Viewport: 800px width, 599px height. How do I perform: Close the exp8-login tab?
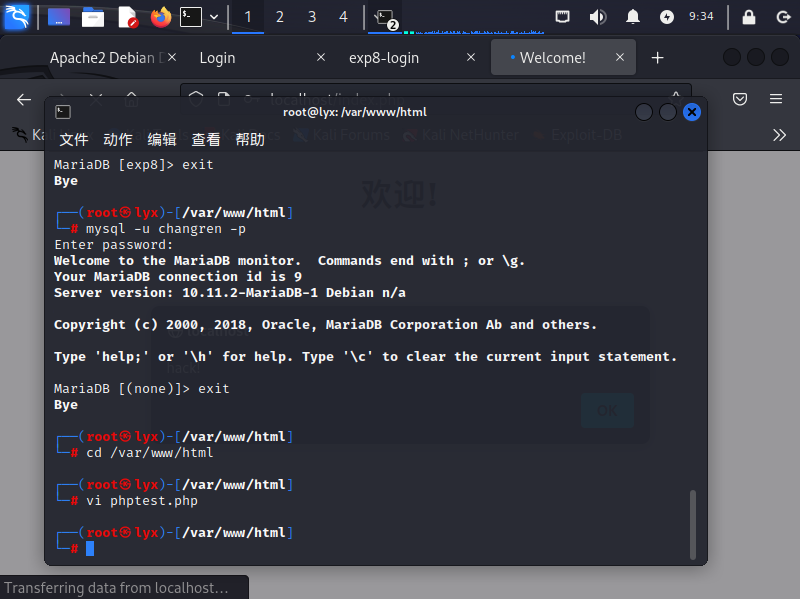pos(471,57)
